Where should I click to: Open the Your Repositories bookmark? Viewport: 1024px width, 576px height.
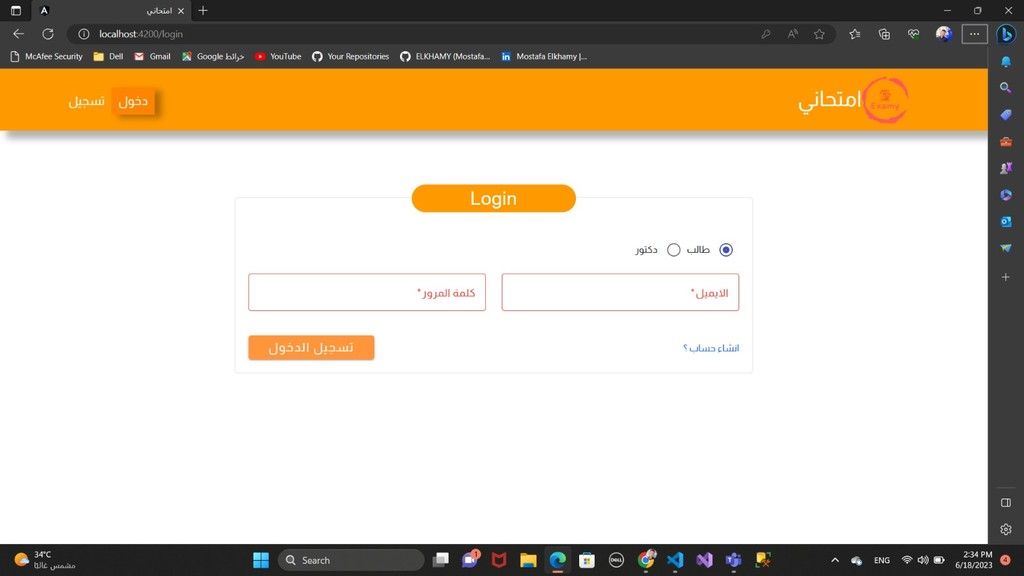(x=351, y=56)
